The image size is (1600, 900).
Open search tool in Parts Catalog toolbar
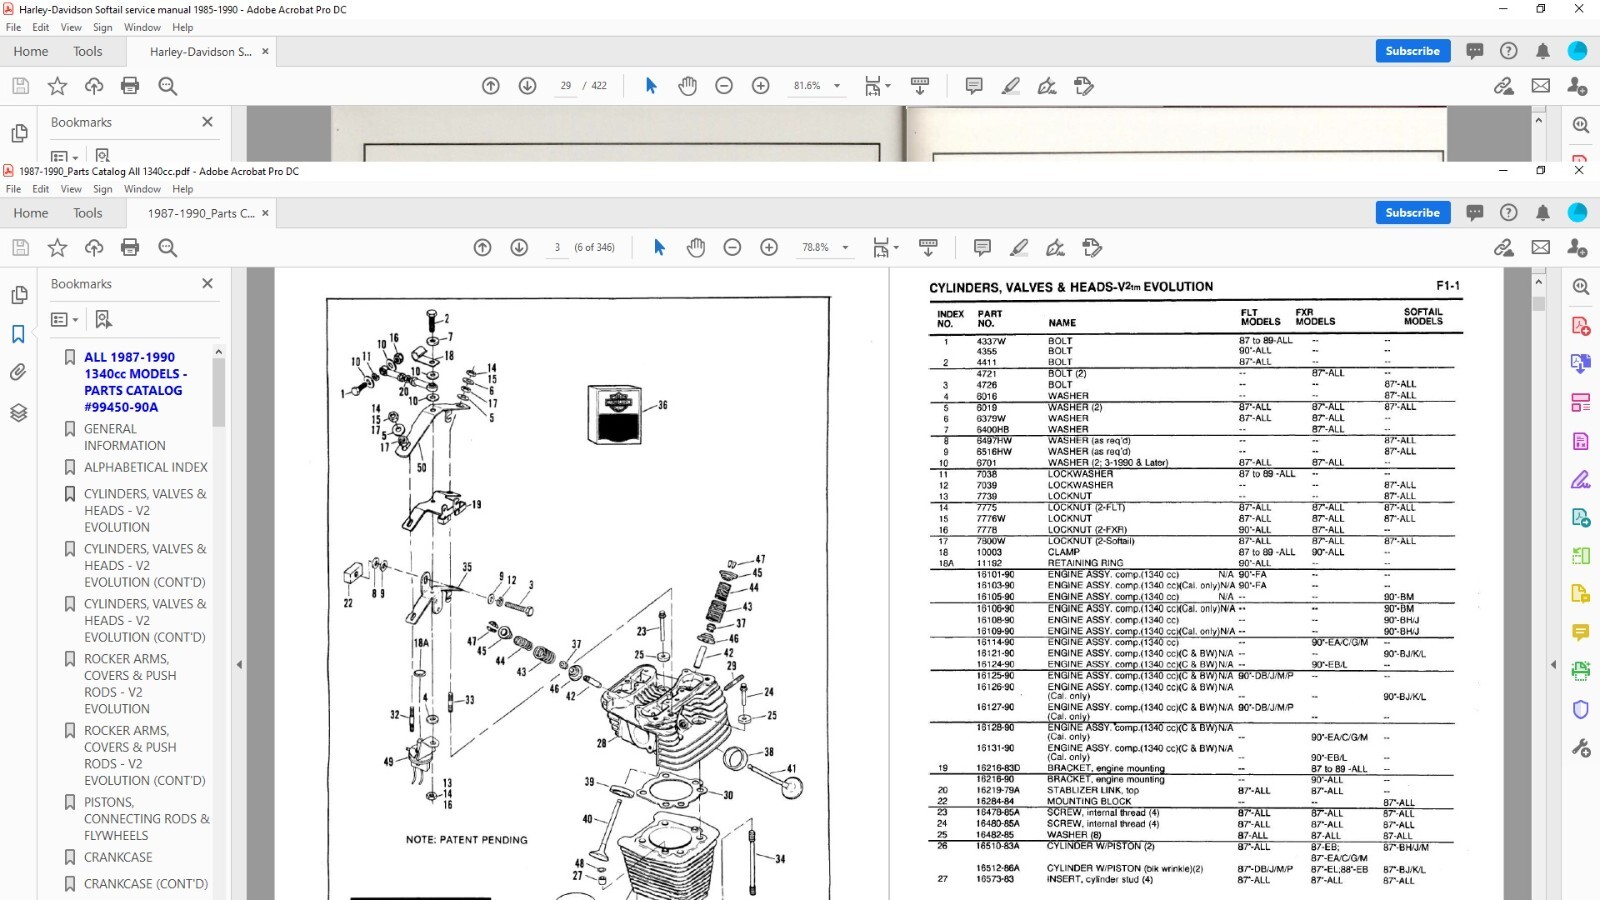(x=167, y=247)
